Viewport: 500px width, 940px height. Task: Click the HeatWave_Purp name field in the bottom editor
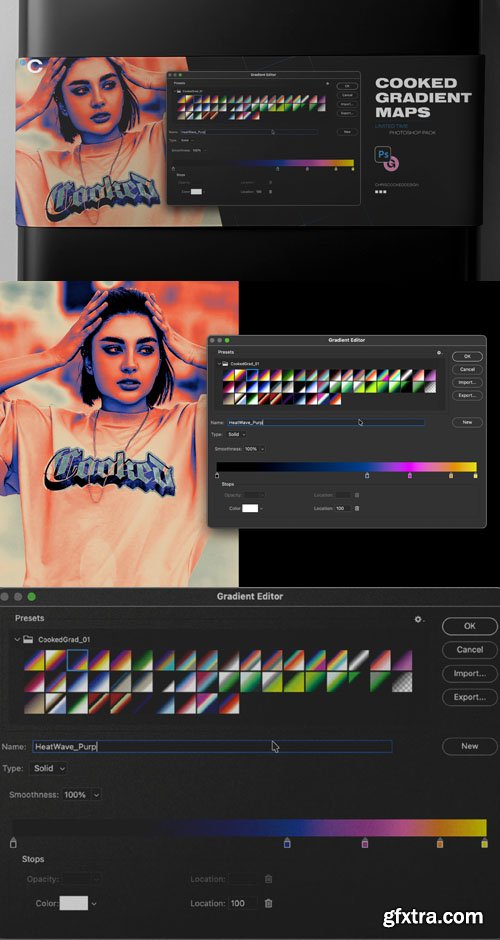point(212,746)
